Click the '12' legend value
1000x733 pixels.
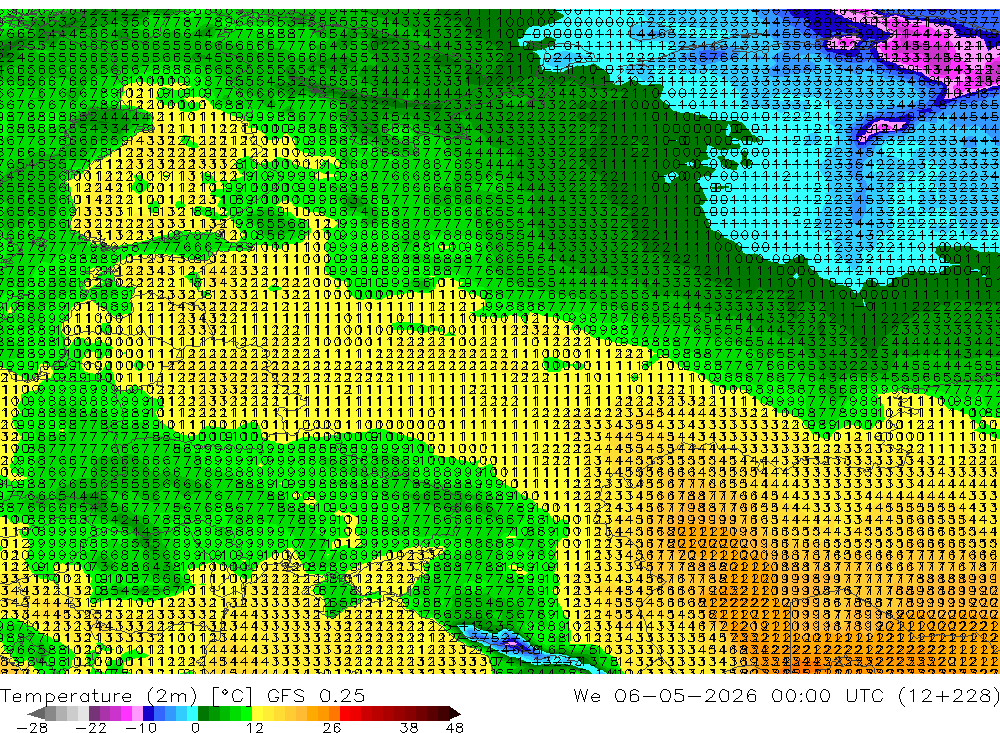coord(254,728)
